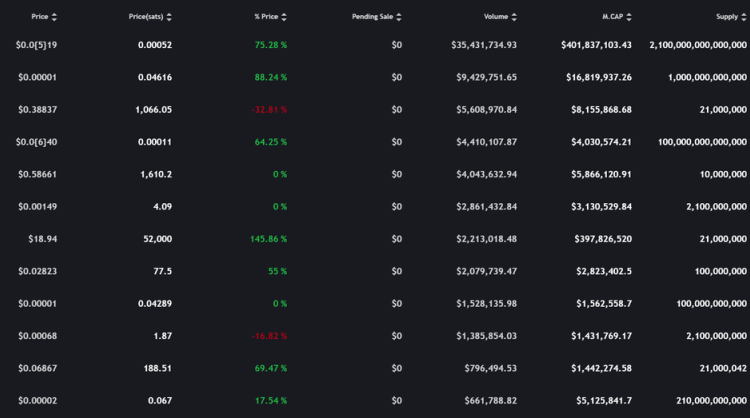Click the Supply column sort arrows

click(x=743, y=17)
